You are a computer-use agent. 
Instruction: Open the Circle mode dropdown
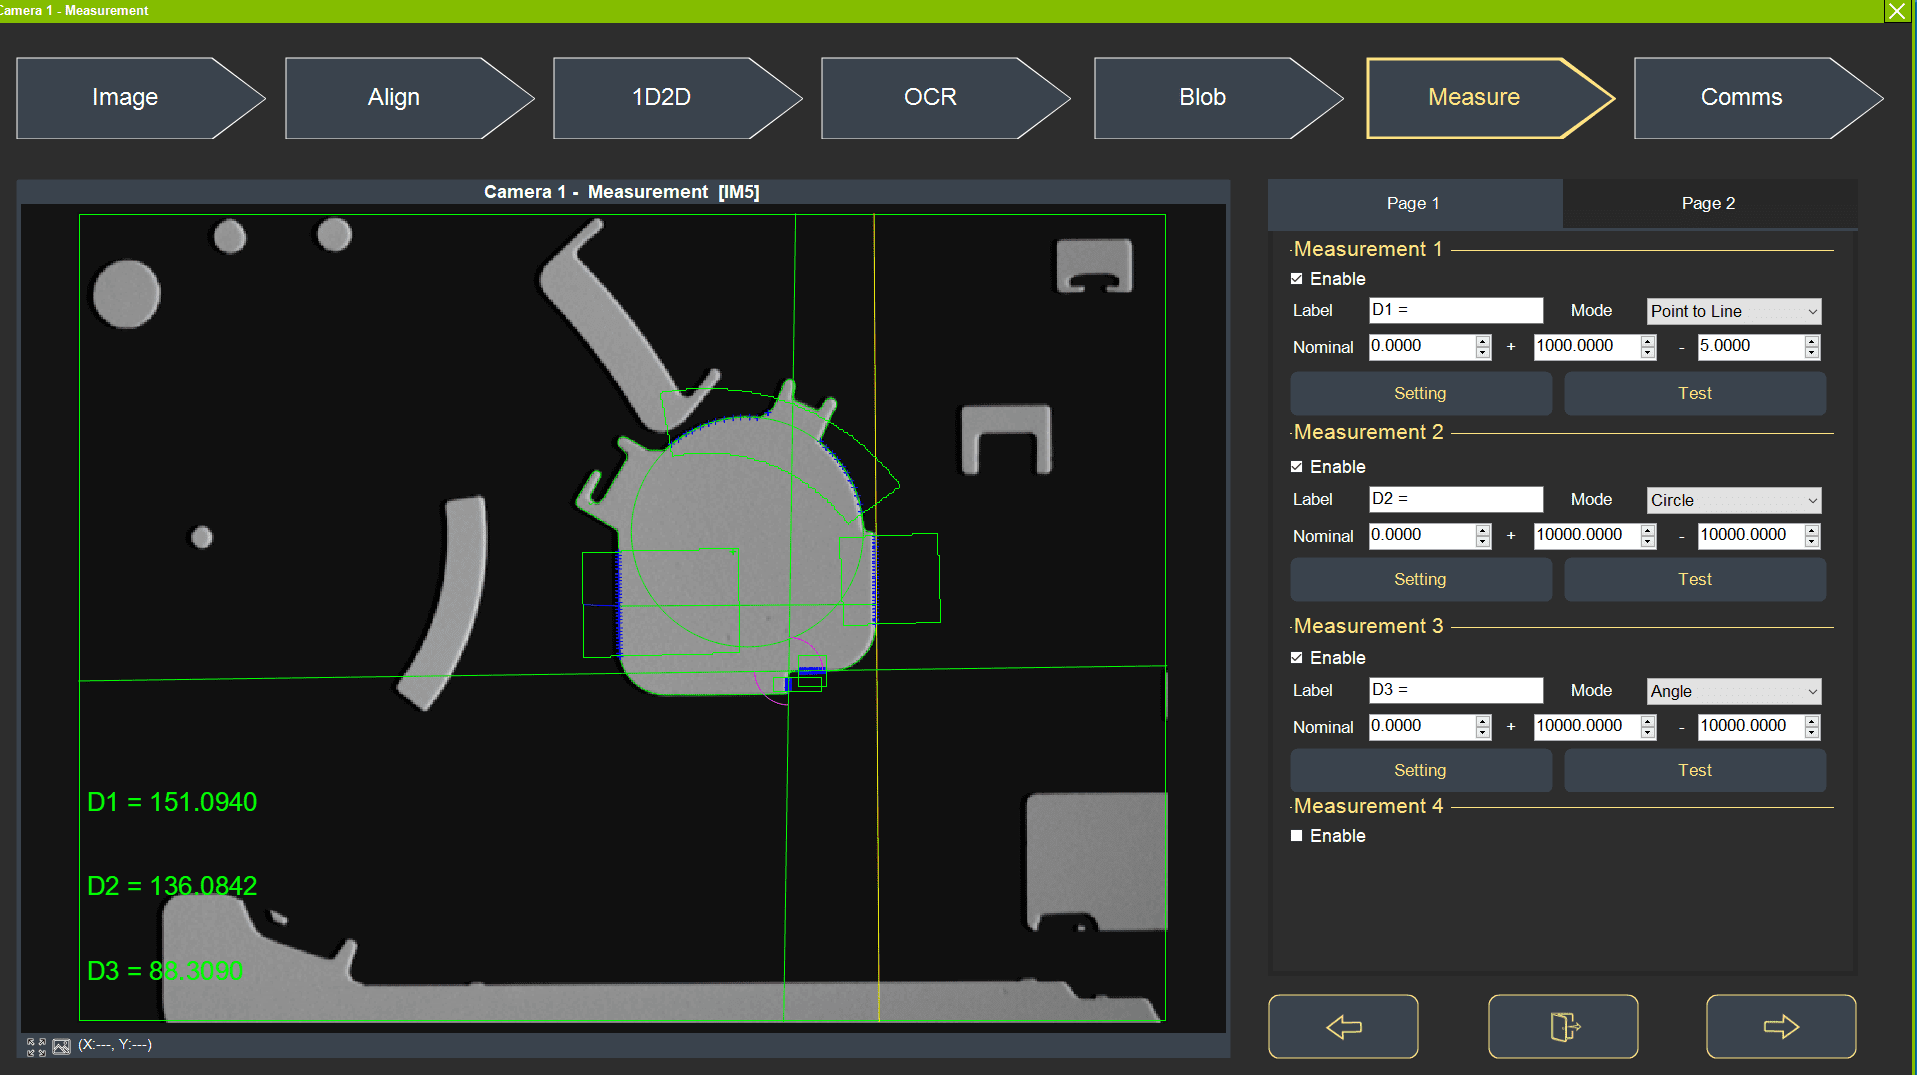(x=1734, y=500)
